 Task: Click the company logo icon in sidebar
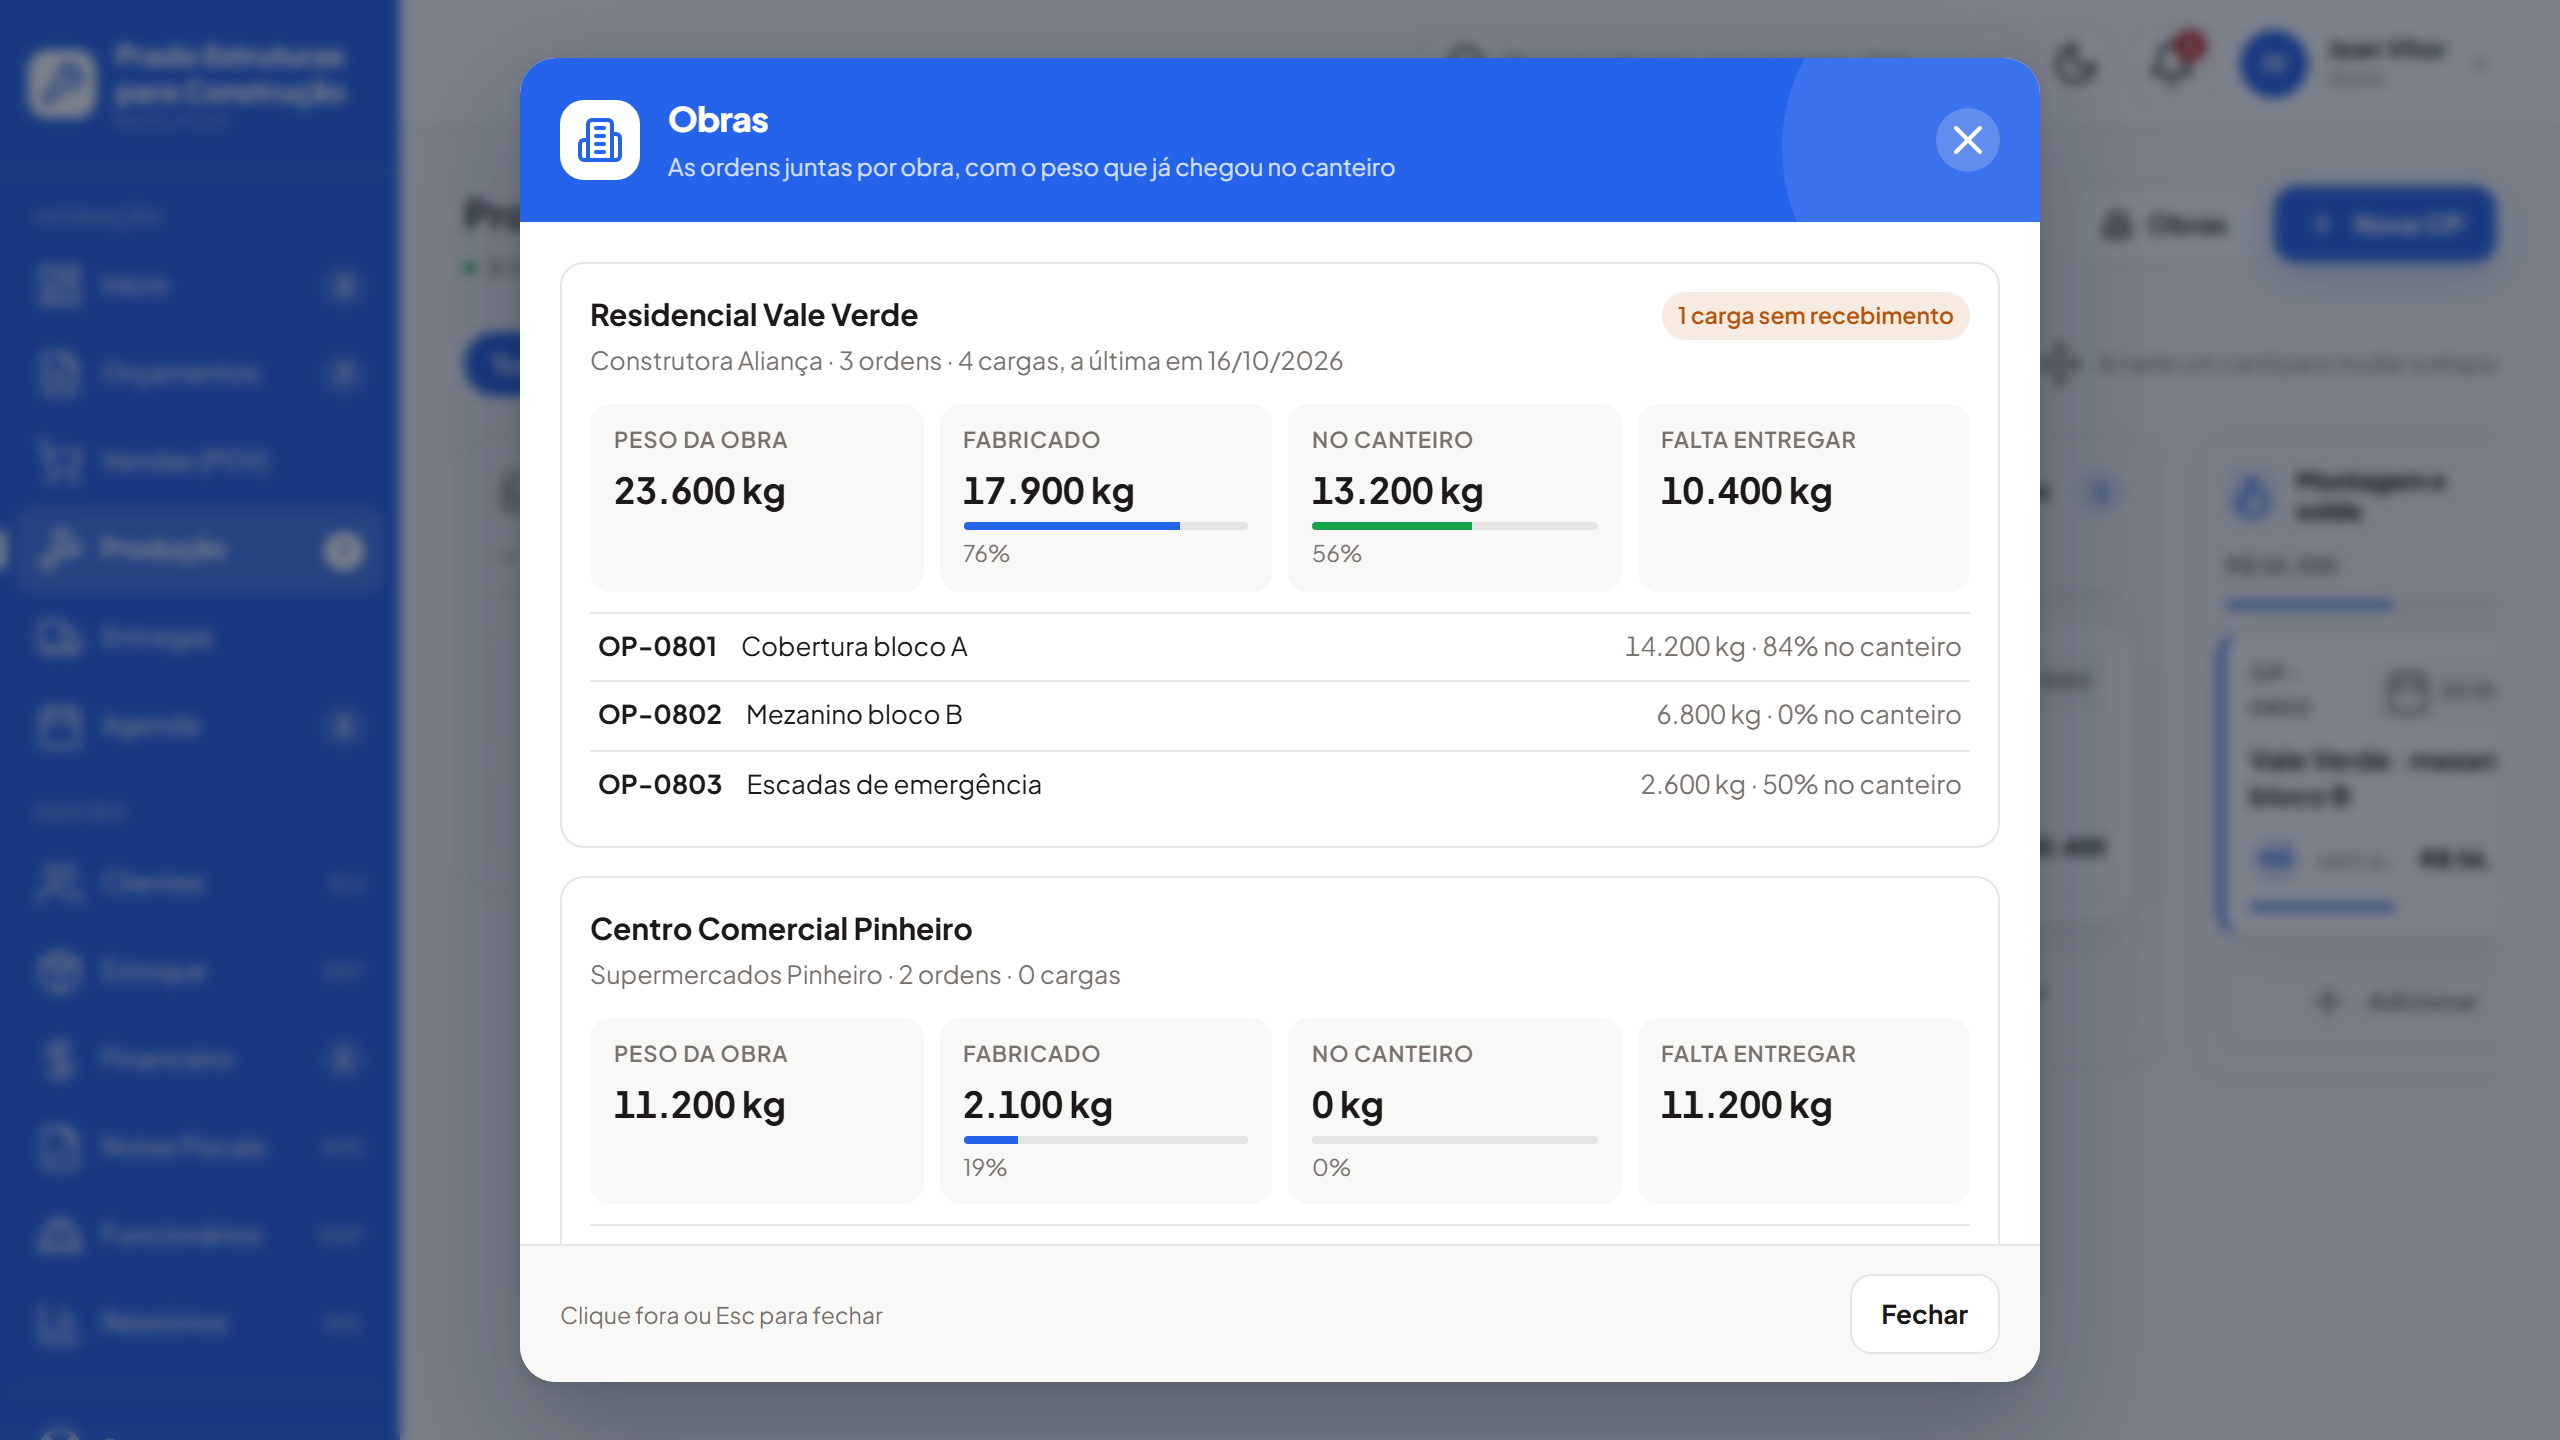pos(62,83)
